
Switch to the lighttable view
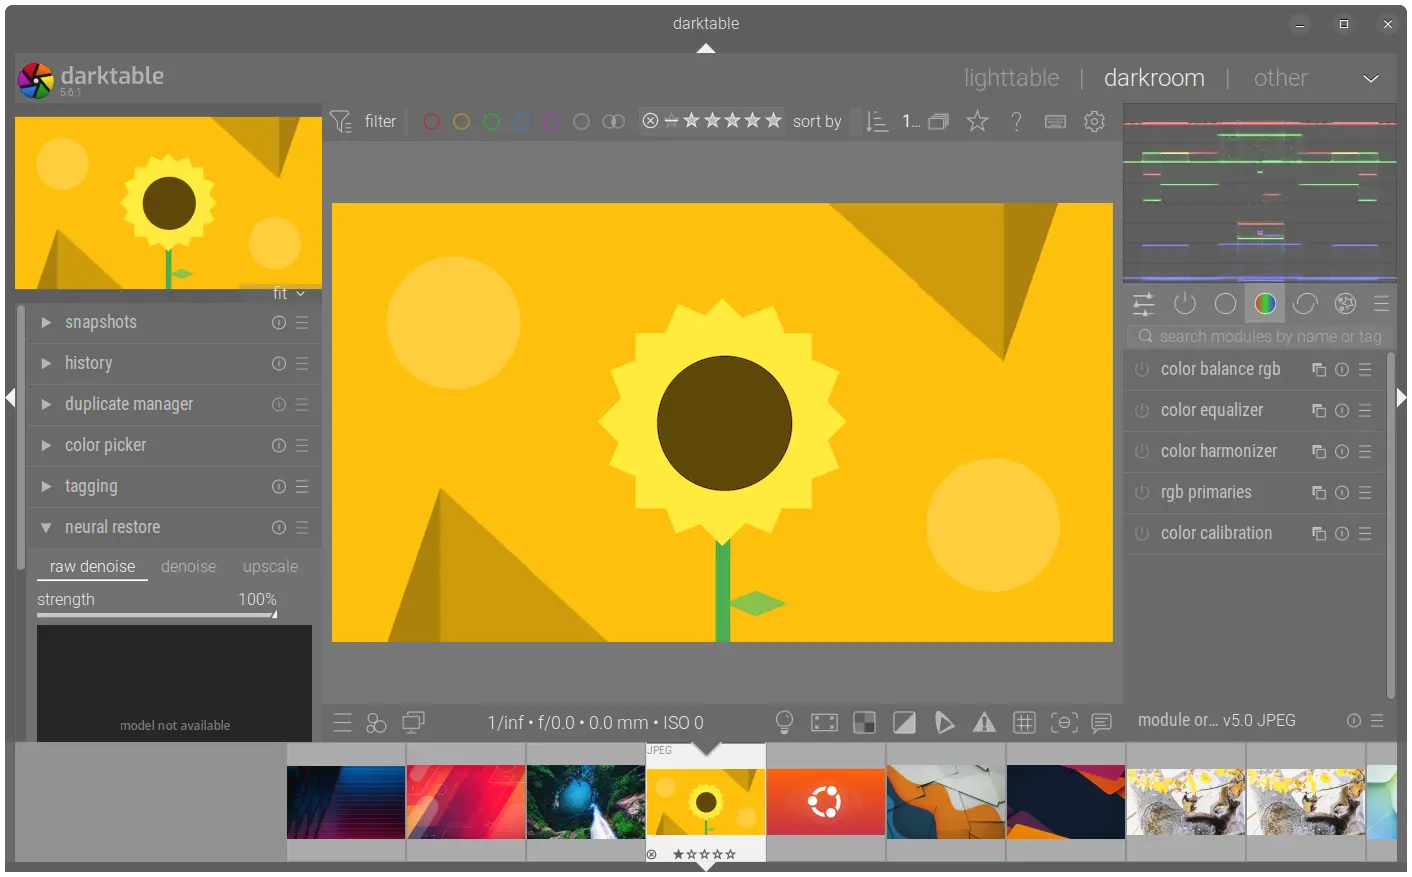click(1011, 78)
